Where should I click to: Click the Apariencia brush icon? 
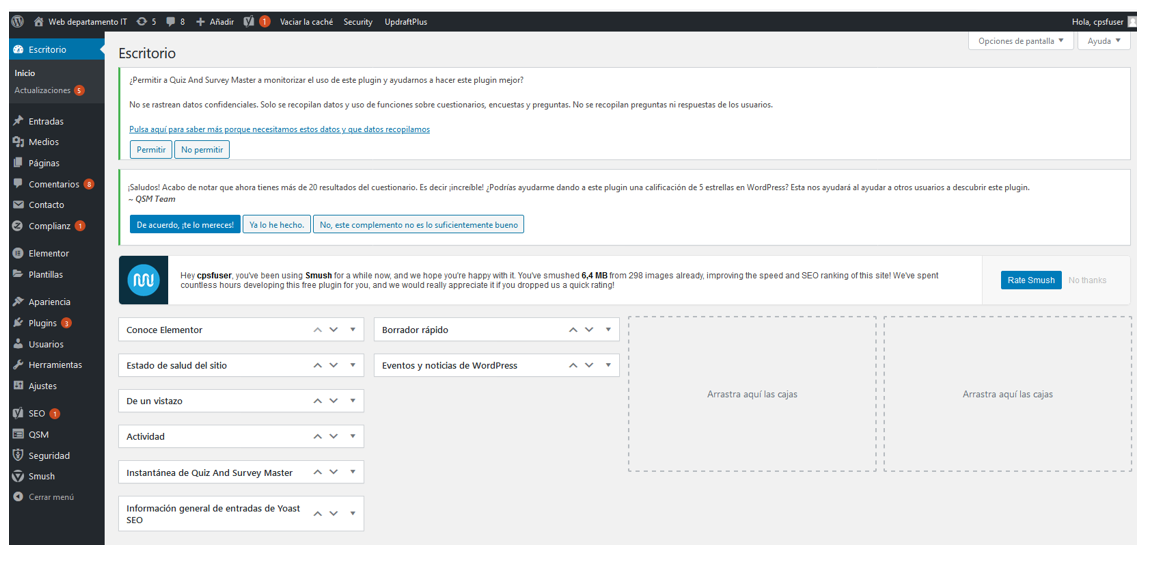point(19,302)
